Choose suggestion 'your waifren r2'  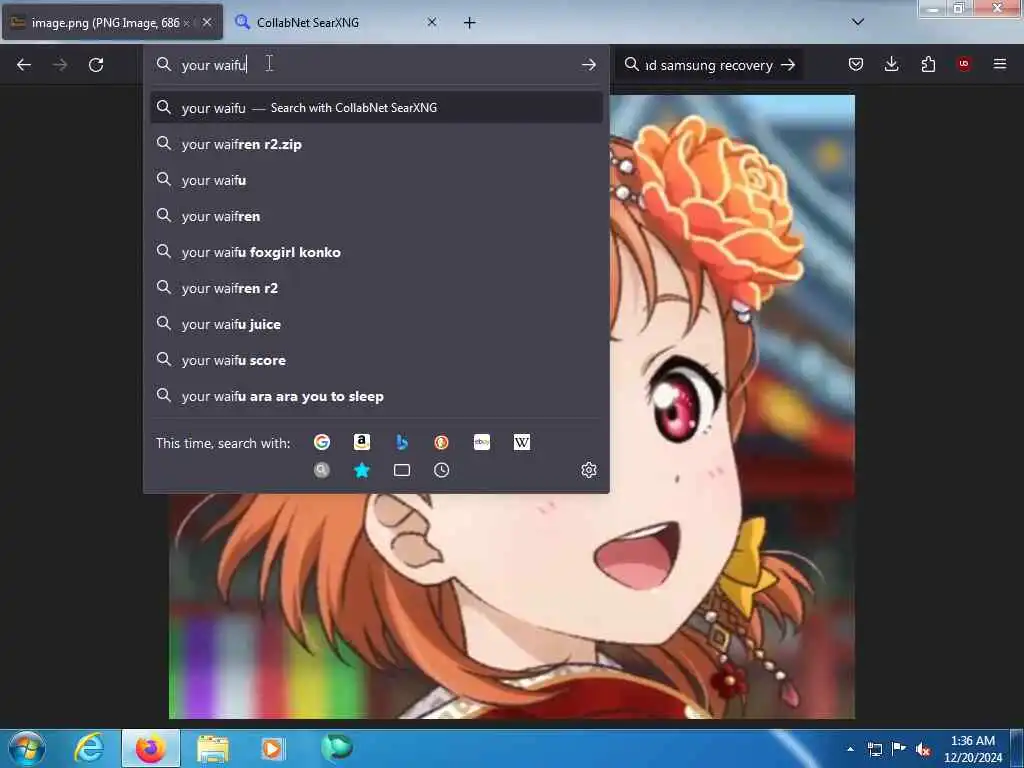tap(376, 288)
